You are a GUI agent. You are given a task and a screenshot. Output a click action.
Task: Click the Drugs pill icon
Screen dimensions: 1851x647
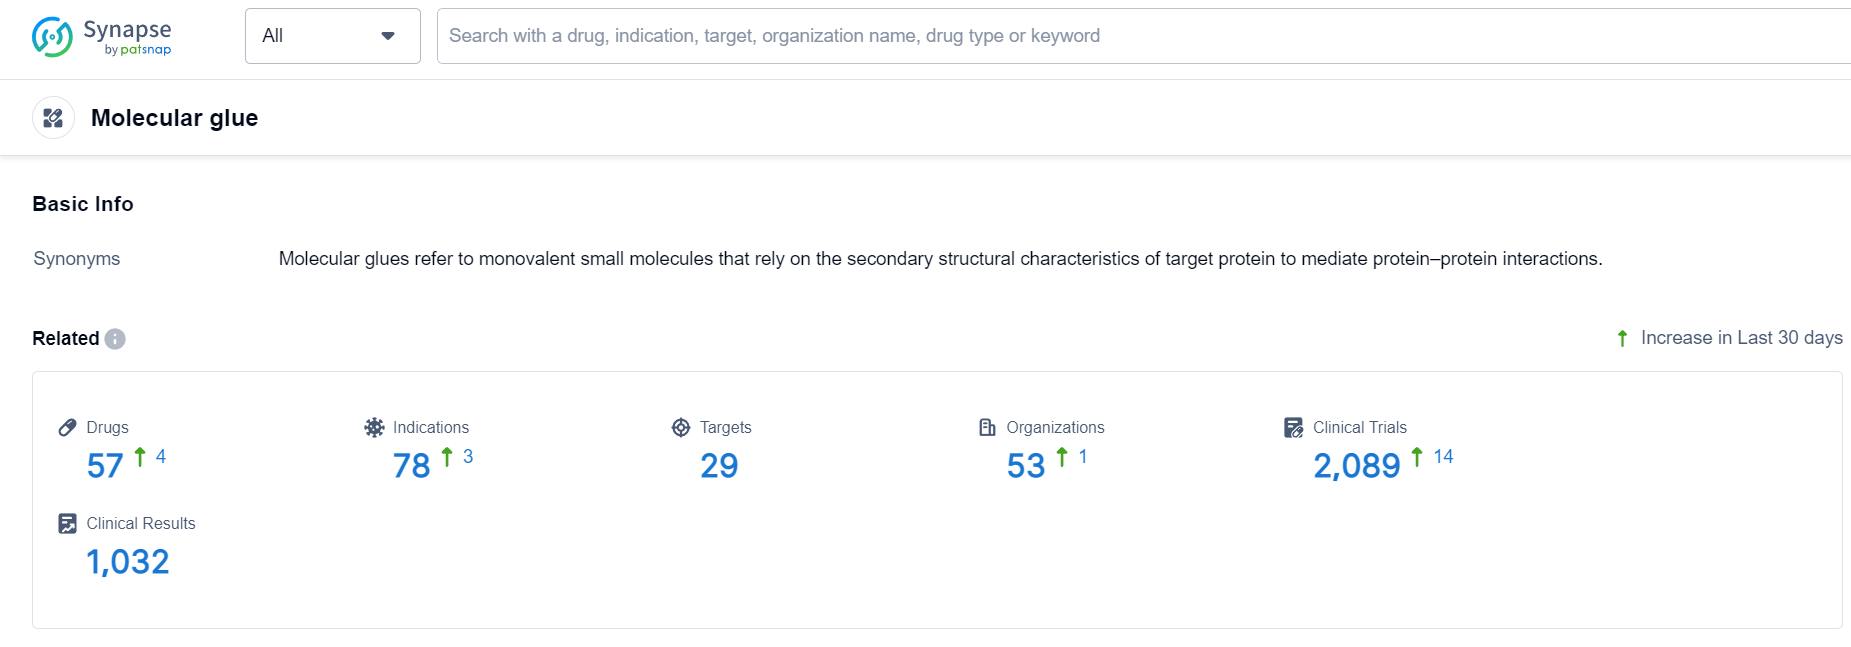coord(68,428)
